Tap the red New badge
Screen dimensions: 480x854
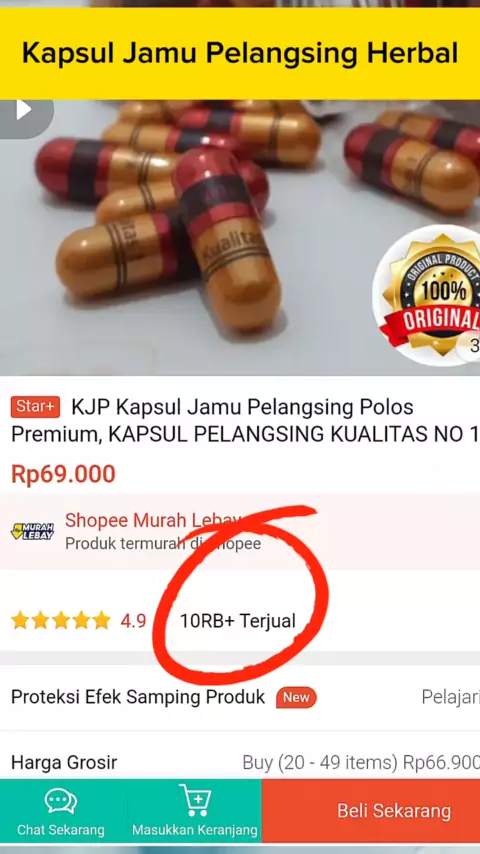tap(296, 698)
